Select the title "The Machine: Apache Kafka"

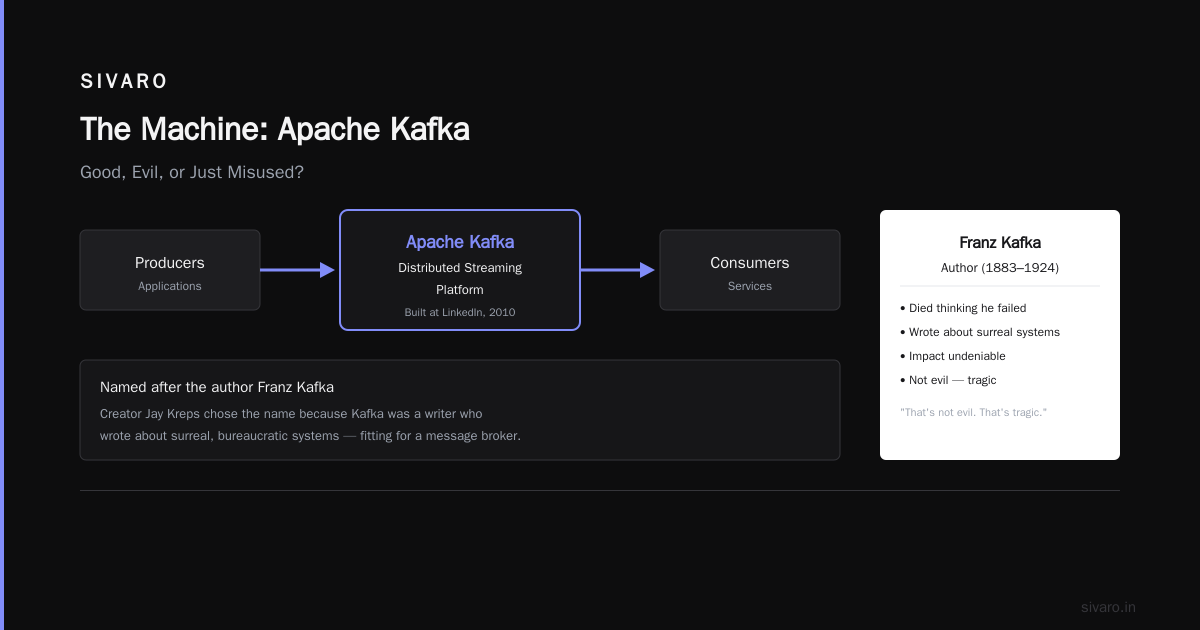point(275,129)
